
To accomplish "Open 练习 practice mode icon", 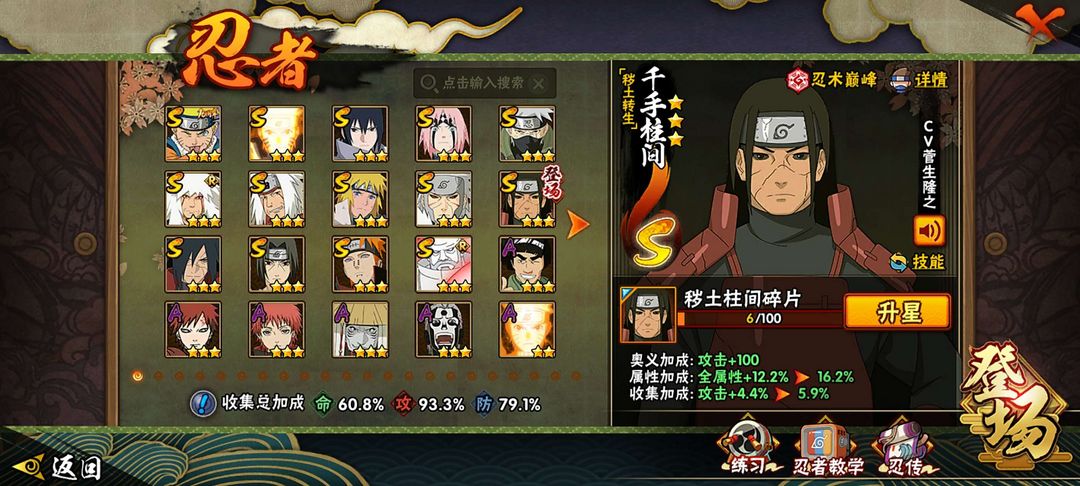I will click(x=747, y=448).
